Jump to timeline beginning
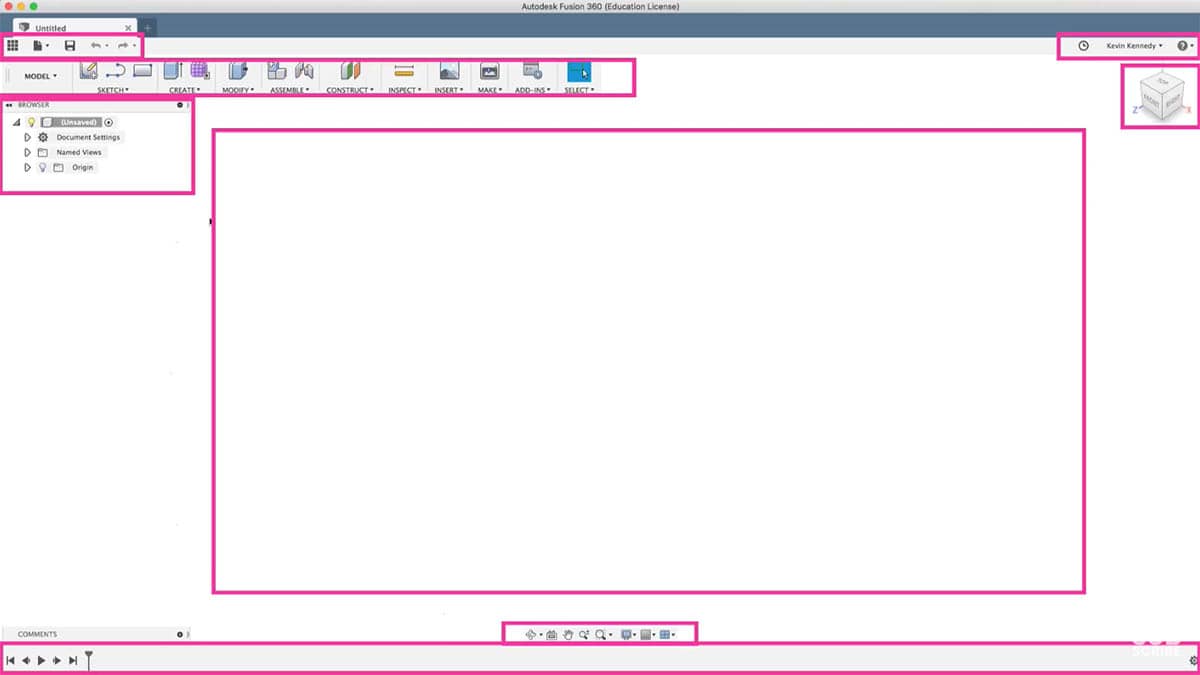Image resolution: width=1200 pixels, height=675 pixels. pyautogui.click(x=10, y=660)
